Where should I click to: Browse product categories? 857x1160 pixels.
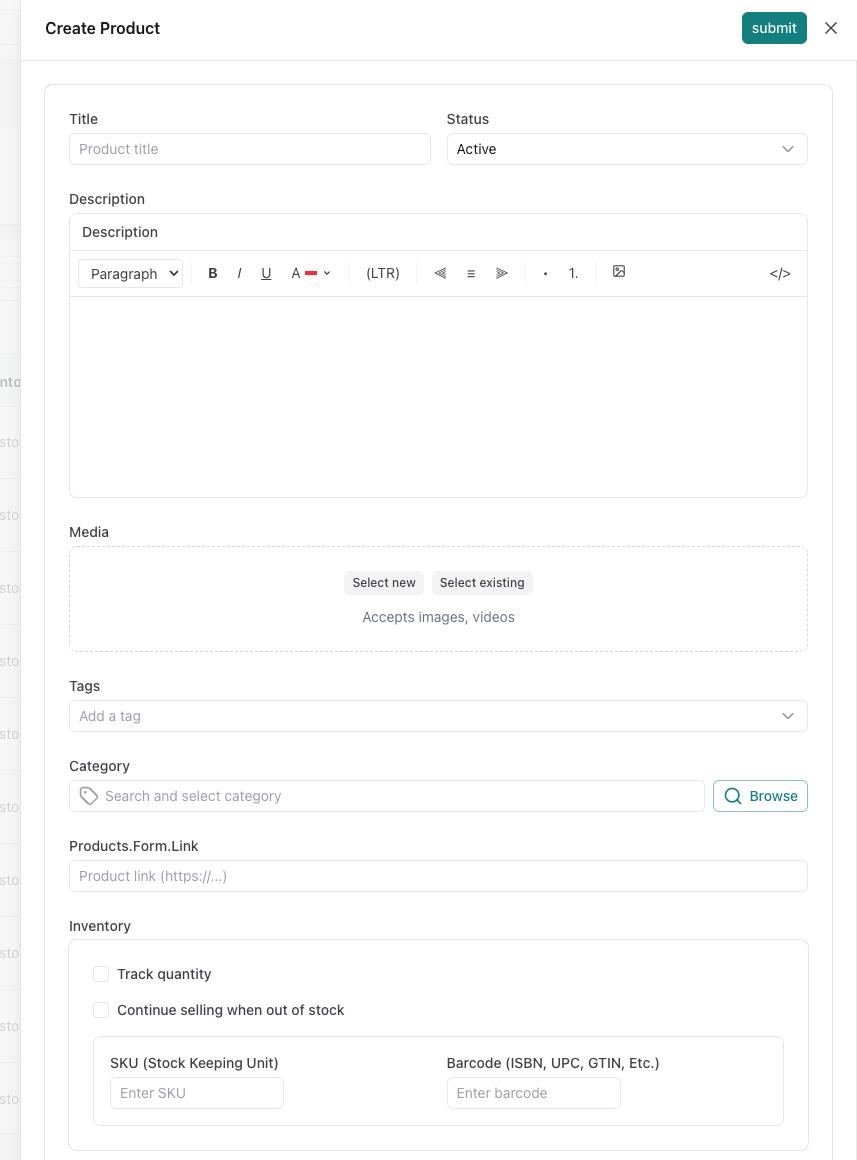point(760,796)
